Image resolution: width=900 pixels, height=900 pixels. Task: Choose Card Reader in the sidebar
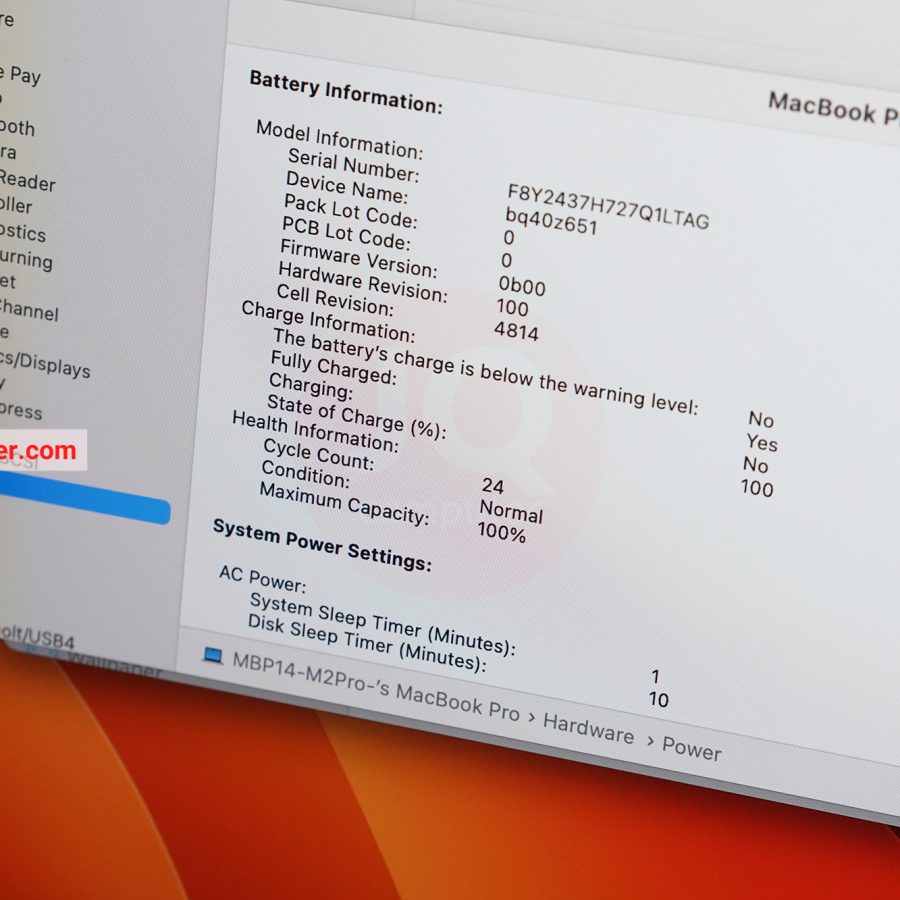click(x=28, y=181)
